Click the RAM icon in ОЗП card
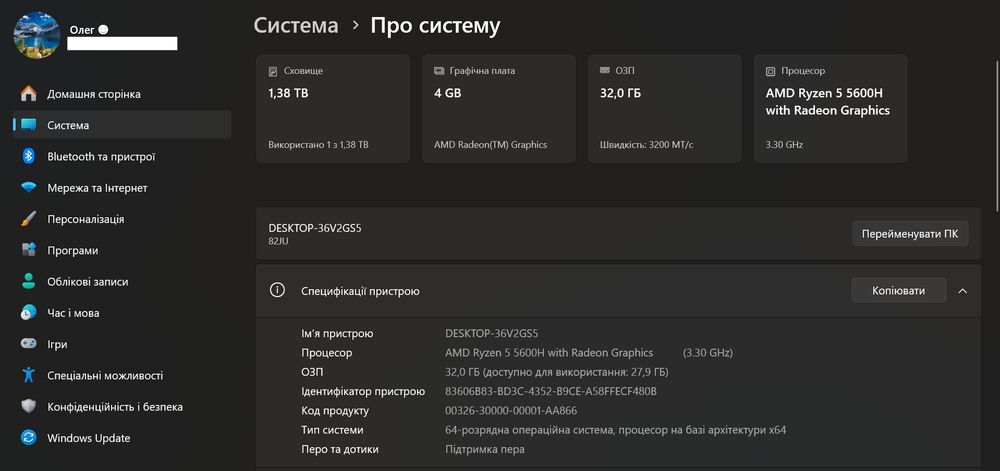The image size is (1000, 471). (605, 71)
